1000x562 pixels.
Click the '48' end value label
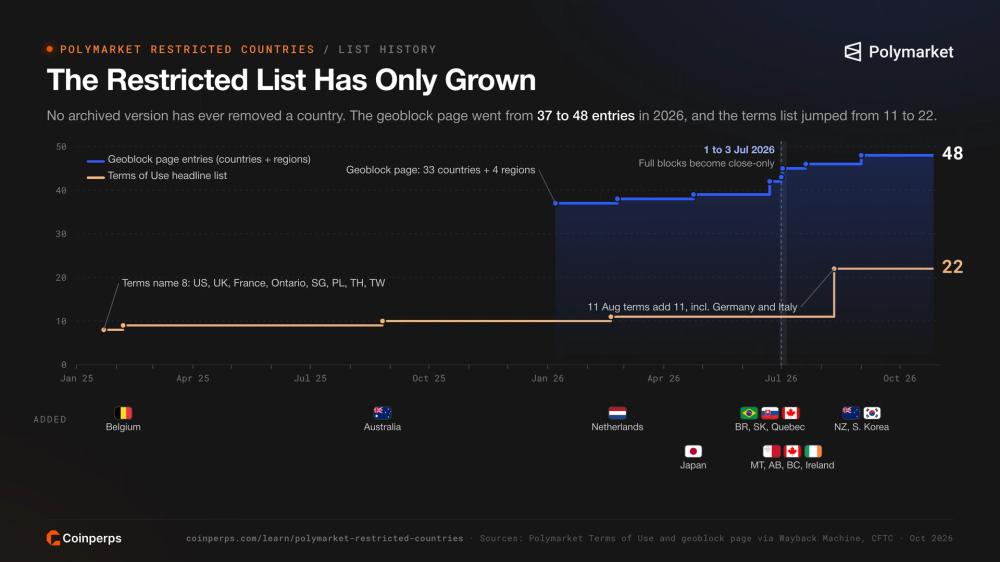(952, 153)
